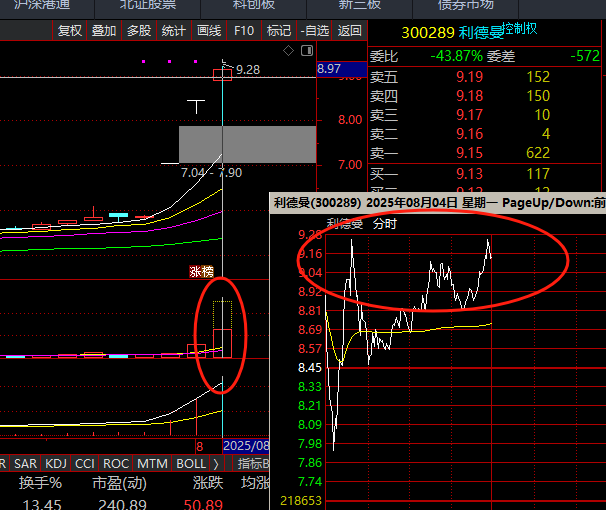Click the 分时 label in the popup
Screen dimensions: 606x510
coord(385,224)
